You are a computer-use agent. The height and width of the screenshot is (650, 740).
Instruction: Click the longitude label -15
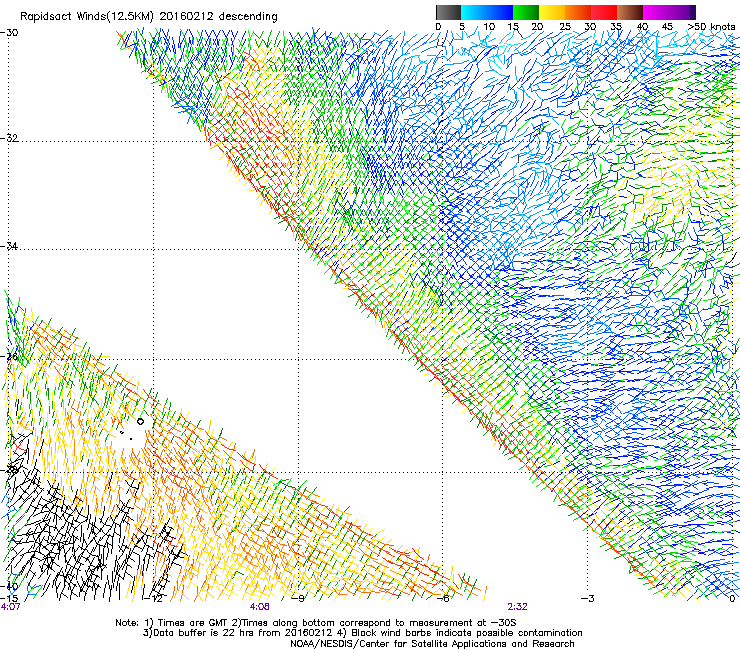(x=9, y=598)
